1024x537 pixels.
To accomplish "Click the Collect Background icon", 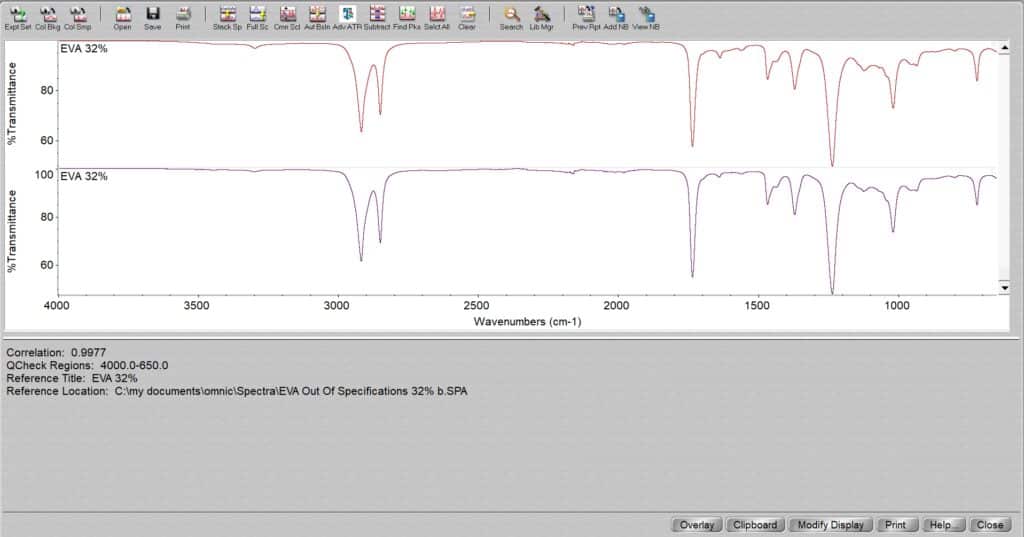I will [48, 16].
